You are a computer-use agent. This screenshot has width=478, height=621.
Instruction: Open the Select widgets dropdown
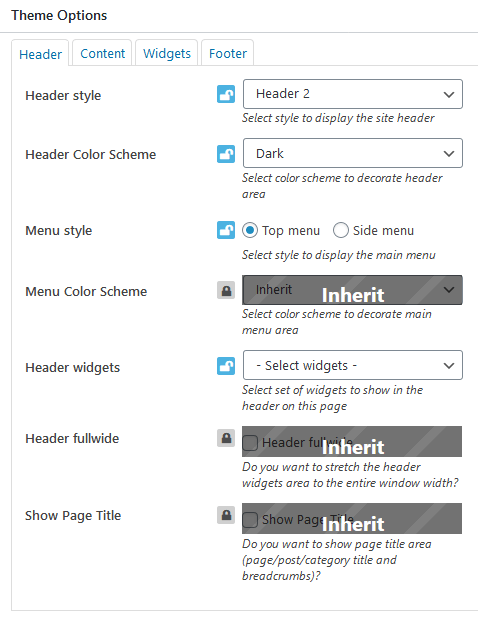[x=352, y=365]
